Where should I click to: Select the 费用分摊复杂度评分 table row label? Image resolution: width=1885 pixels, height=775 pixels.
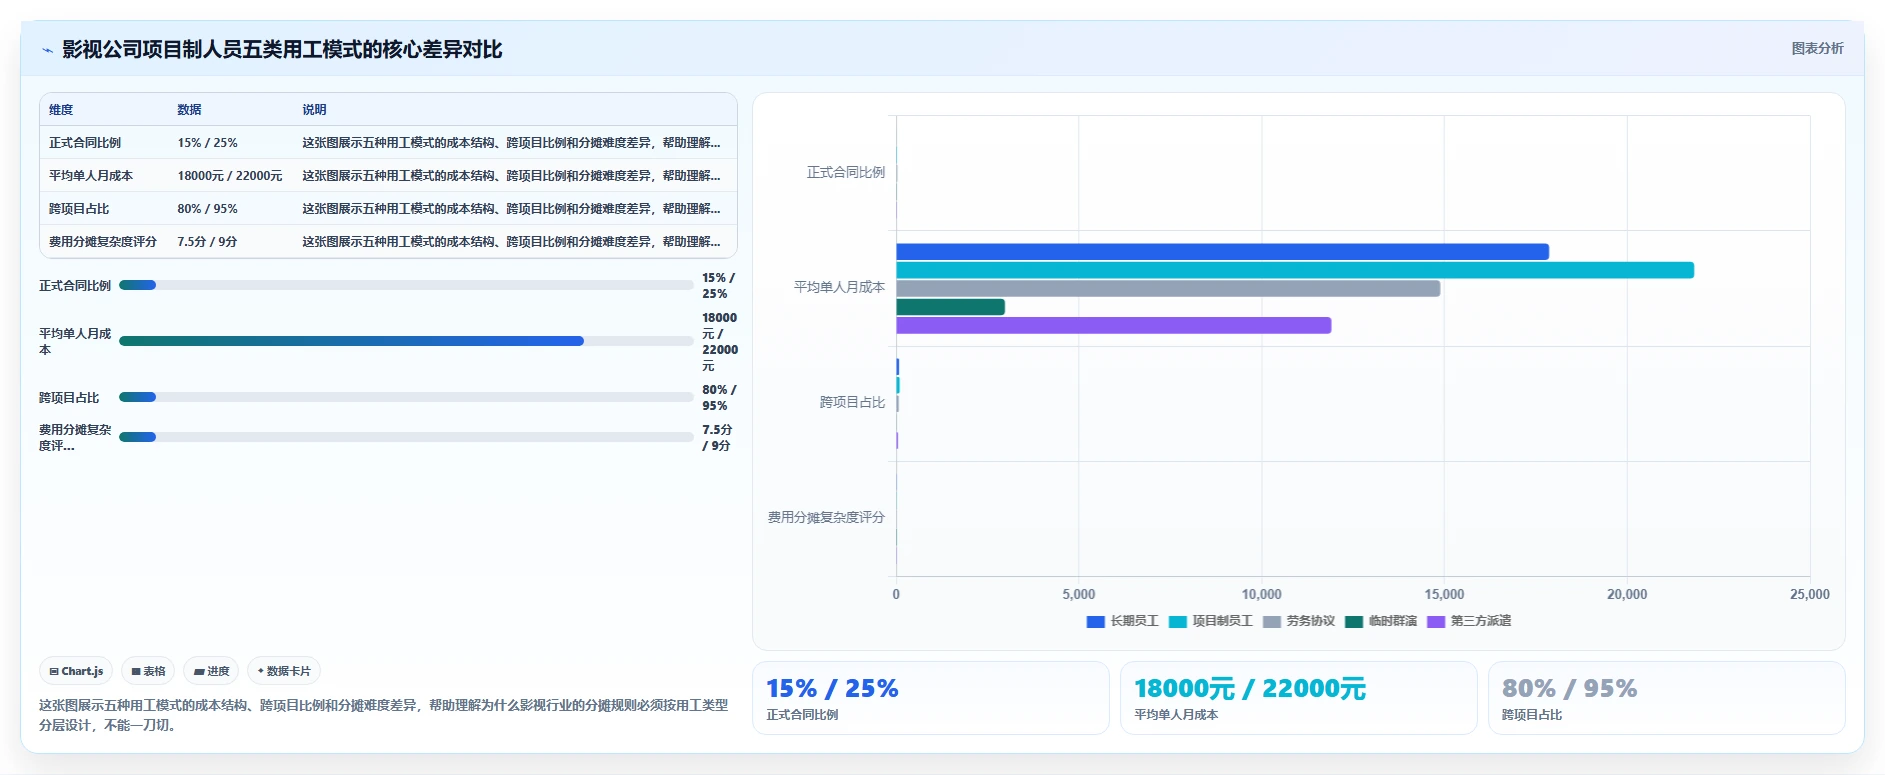(103, 242)
